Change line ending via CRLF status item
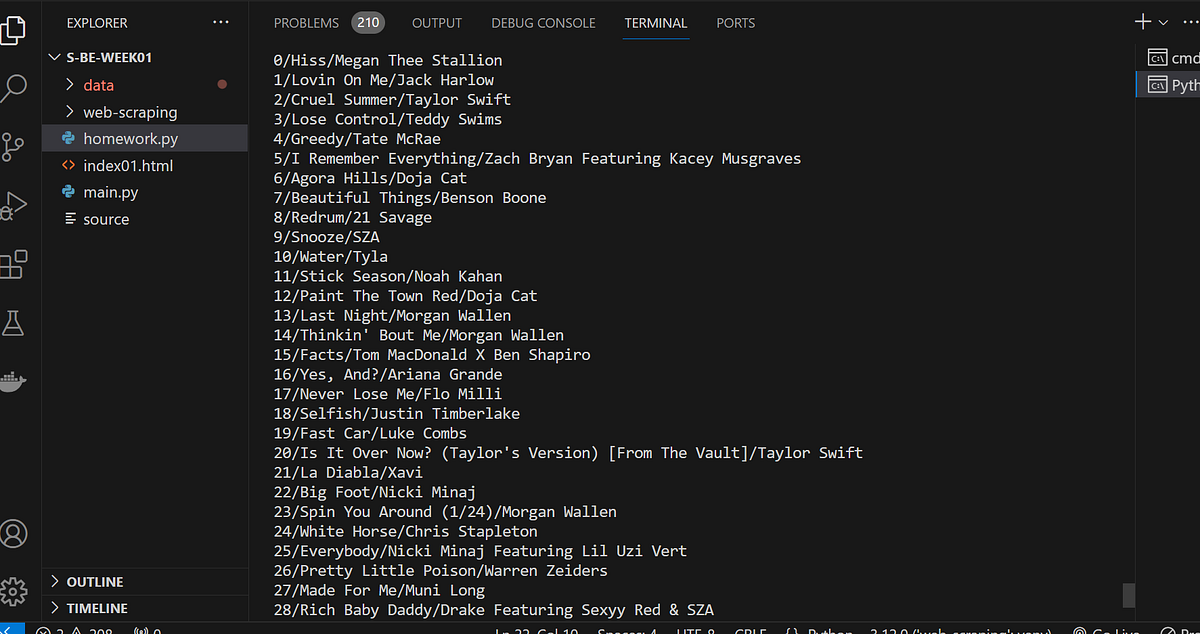The width and height of the screenshot is (1200, 634). tap(750, 631)
